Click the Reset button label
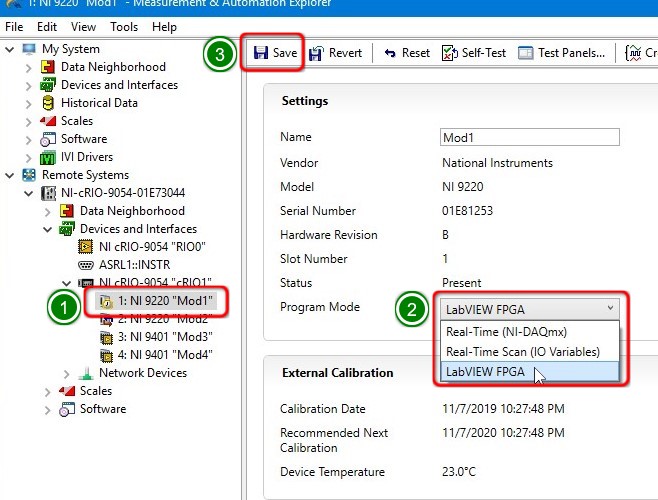Screen dimensions: 658x500 tap(416, 53)
